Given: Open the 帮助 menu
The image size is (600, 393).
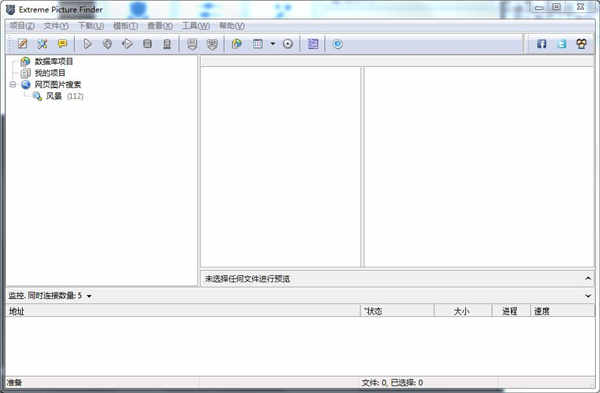Looking at the screenshot, I should coord(232,26).
